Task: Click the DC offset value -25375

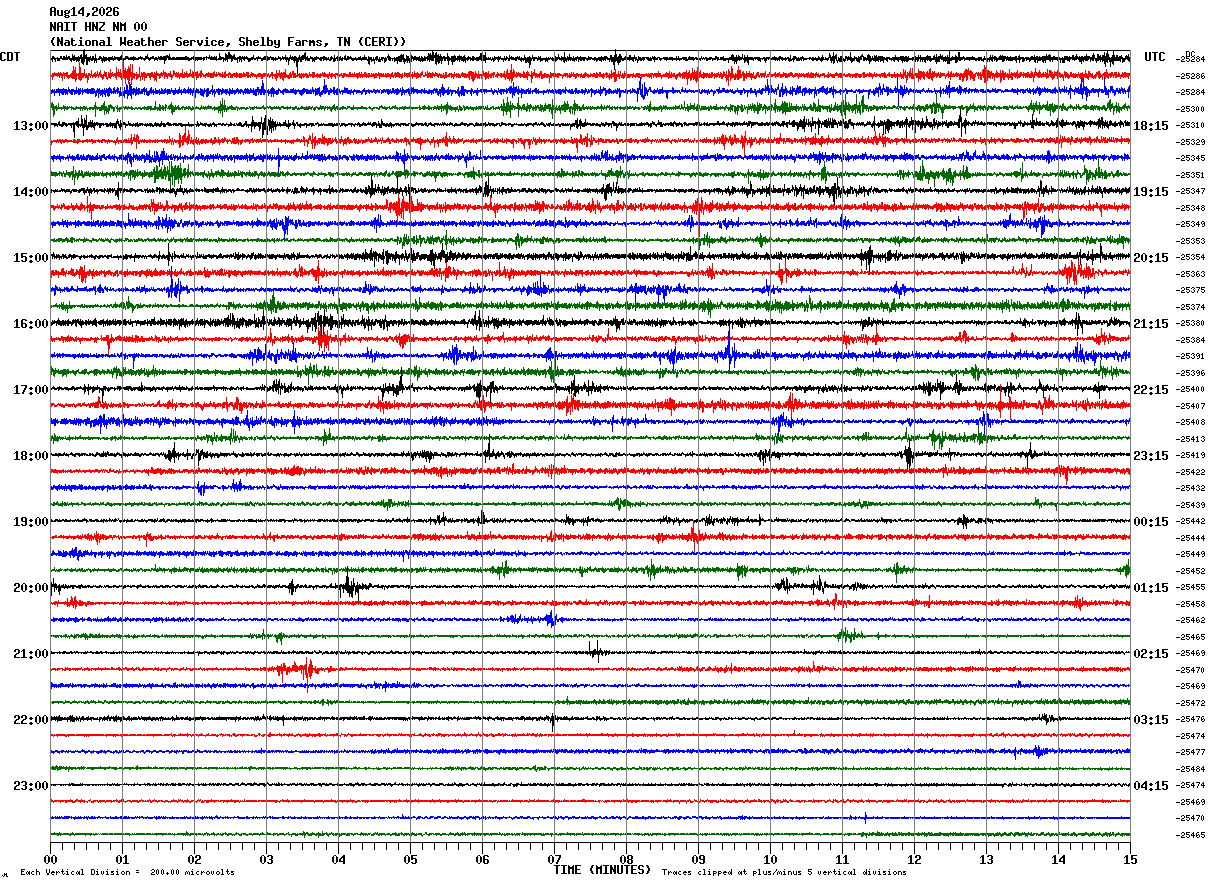Action: [x=1190, y=290]
